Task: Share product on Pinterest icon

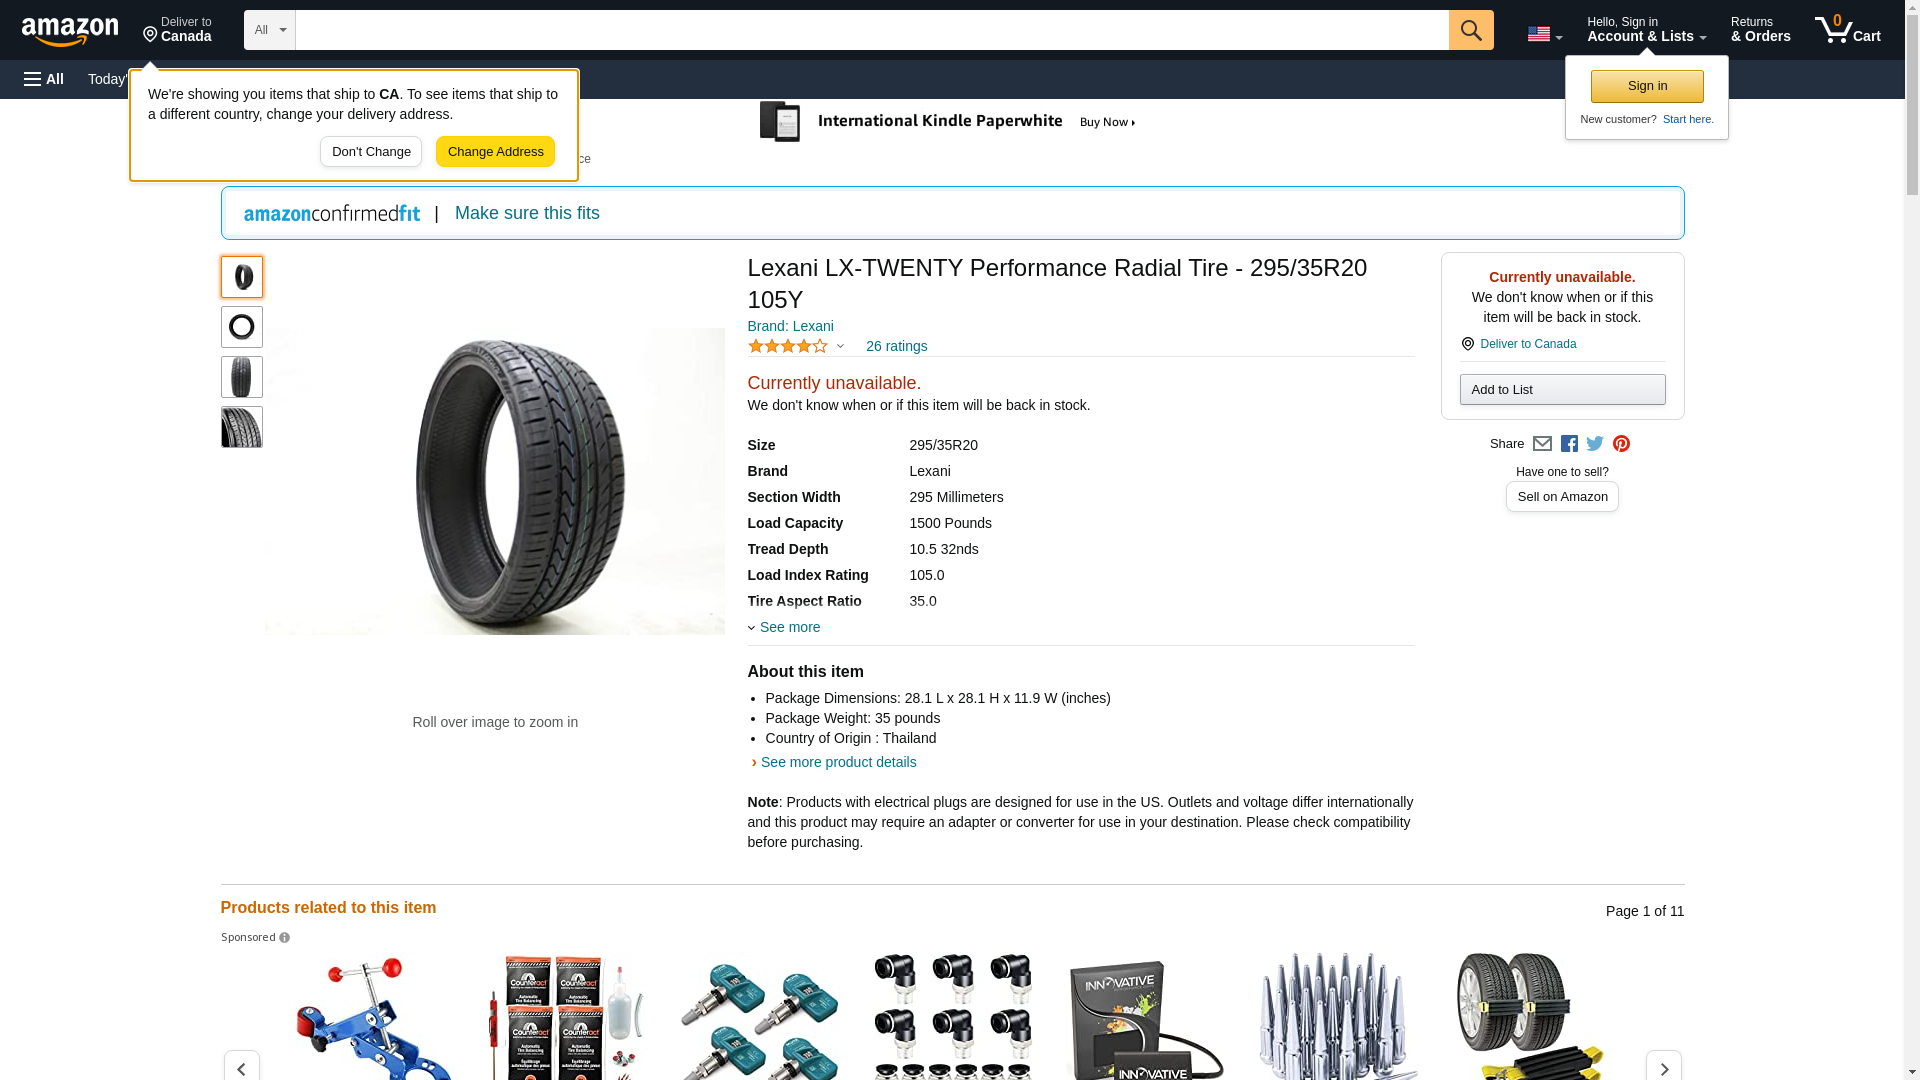Action: (x=1621, y=444)
